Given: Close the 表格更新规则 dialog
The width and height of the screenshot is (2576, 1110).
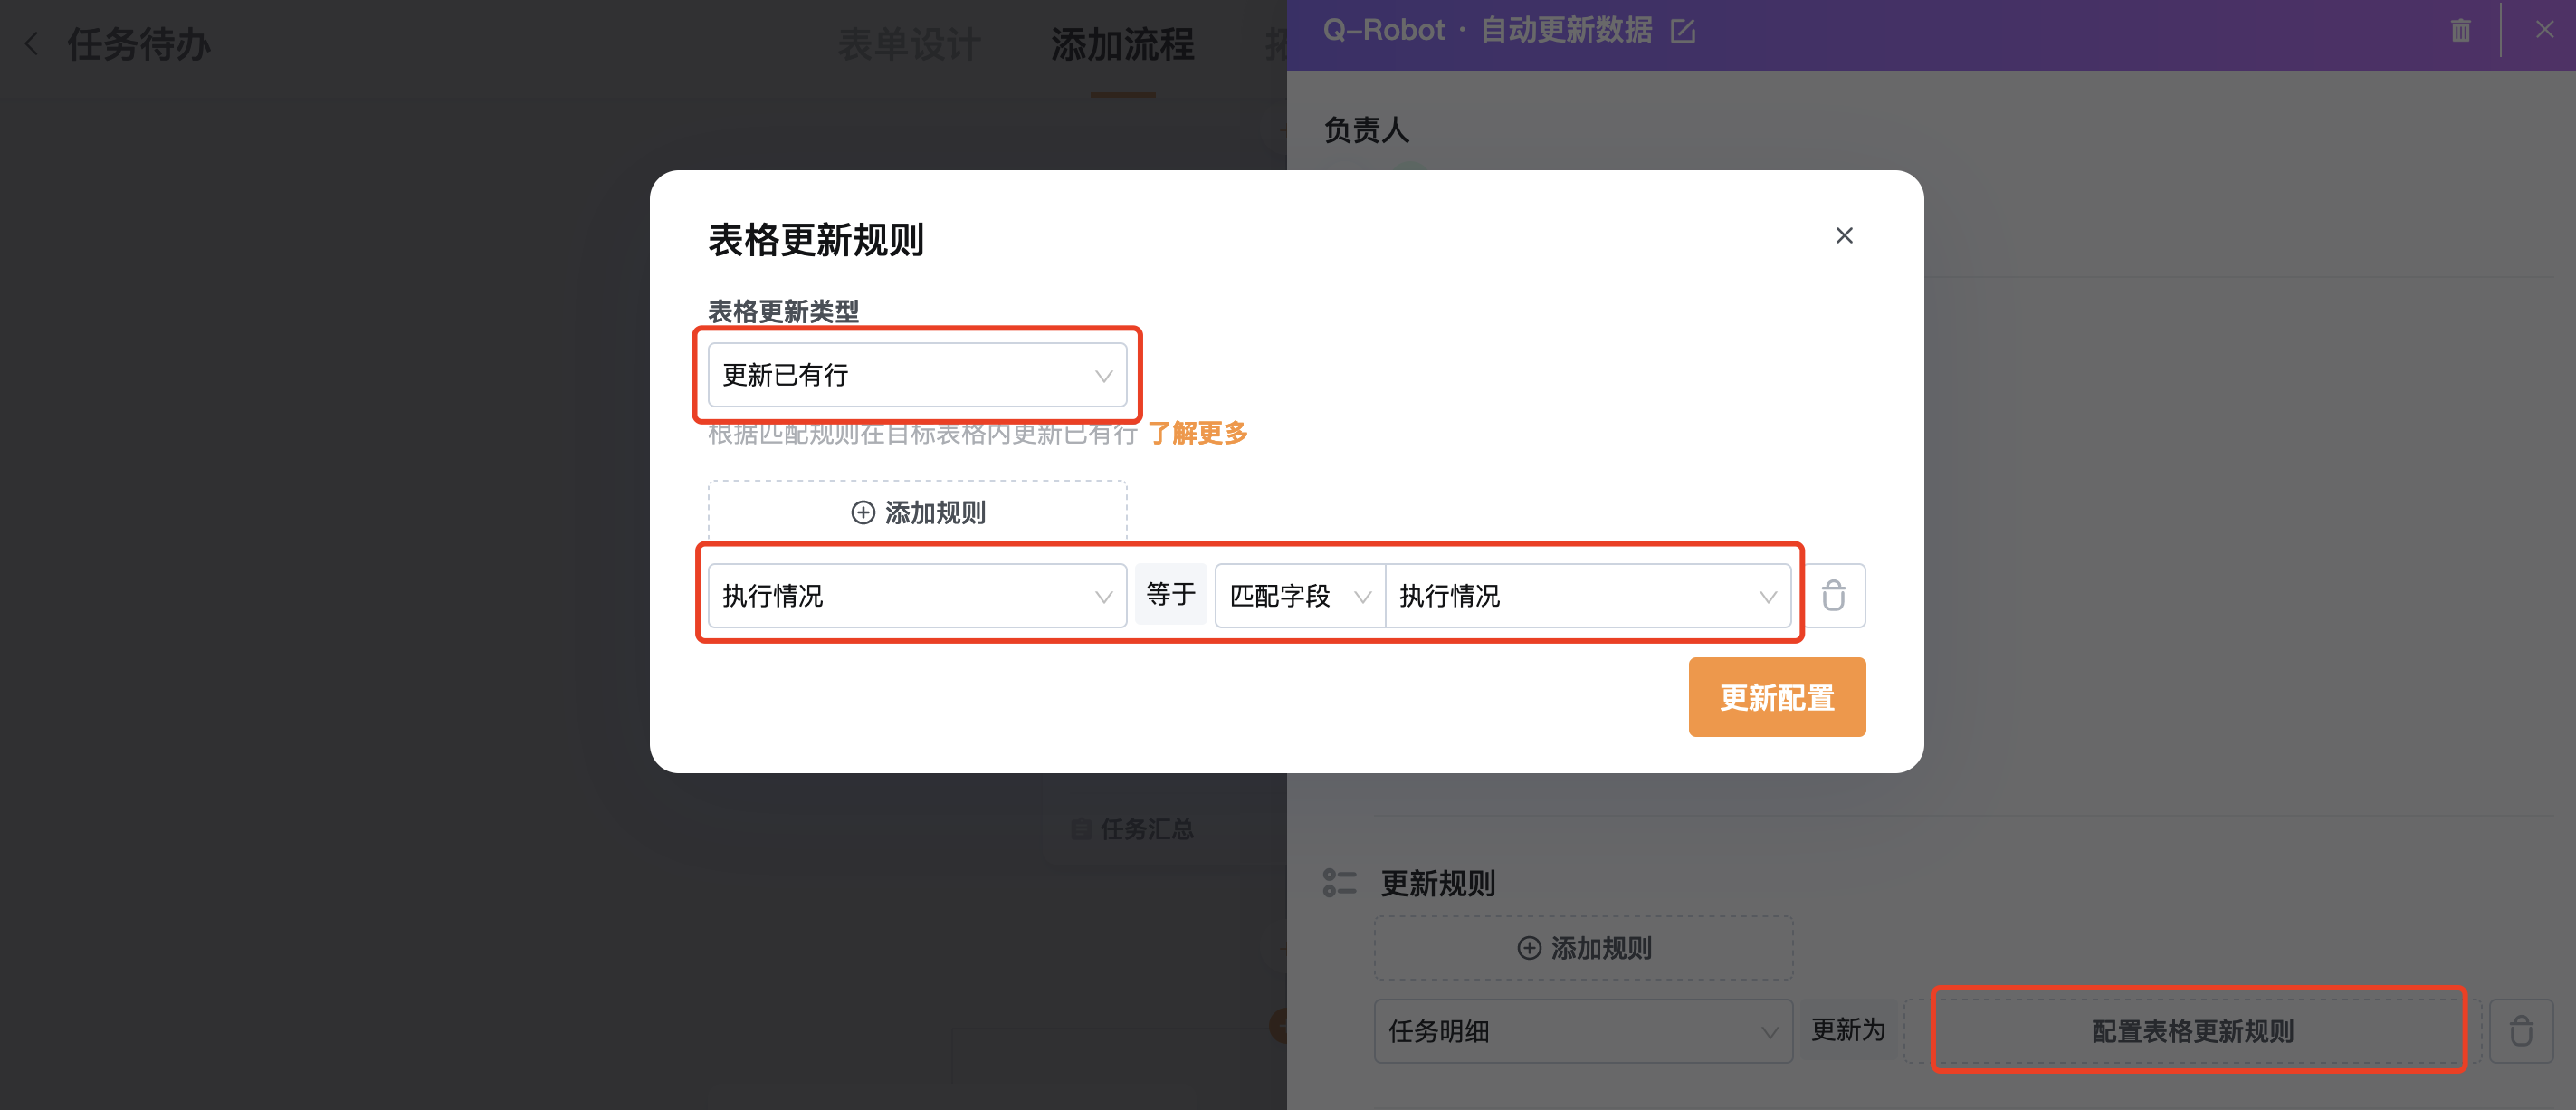Looking at the screenshot, I should click(x=1844, y=235).
